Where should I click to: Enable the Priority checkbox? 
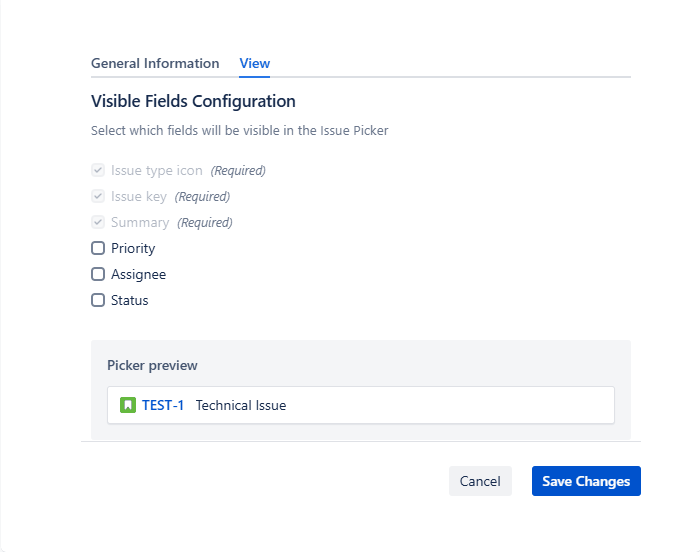point(98,248)
